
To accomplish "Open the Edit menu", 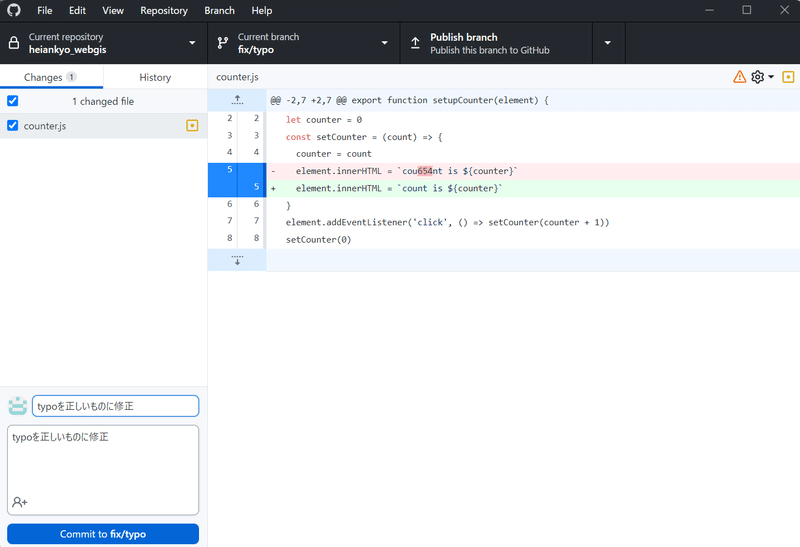I will coord(78,11).
